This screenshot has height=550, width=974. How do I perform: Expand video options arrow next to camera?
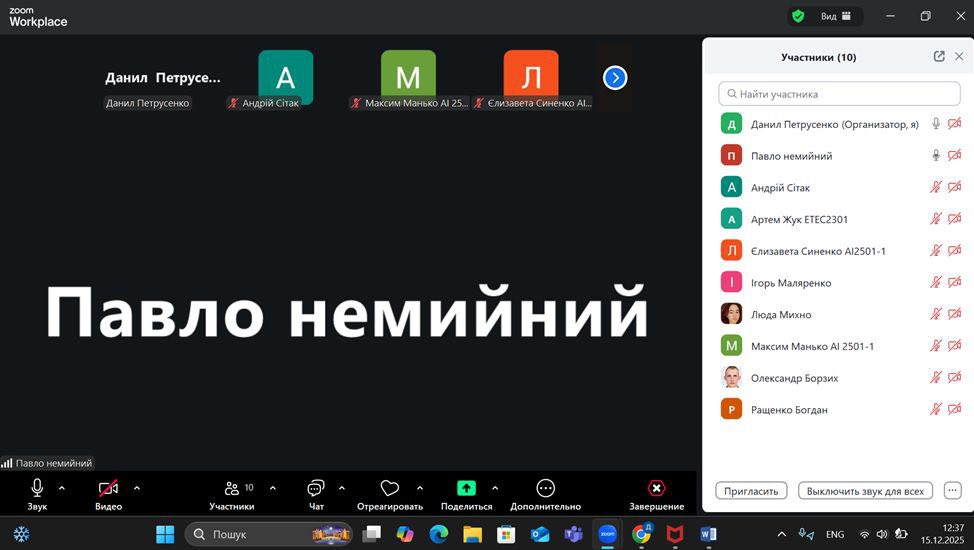[x=137, y=488]
